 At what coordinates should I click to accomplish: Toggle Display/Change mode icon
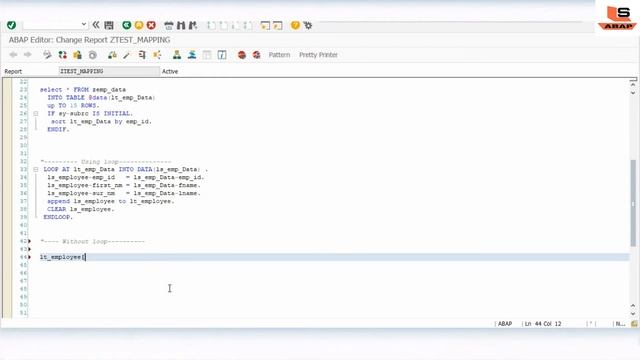point(47,55)
